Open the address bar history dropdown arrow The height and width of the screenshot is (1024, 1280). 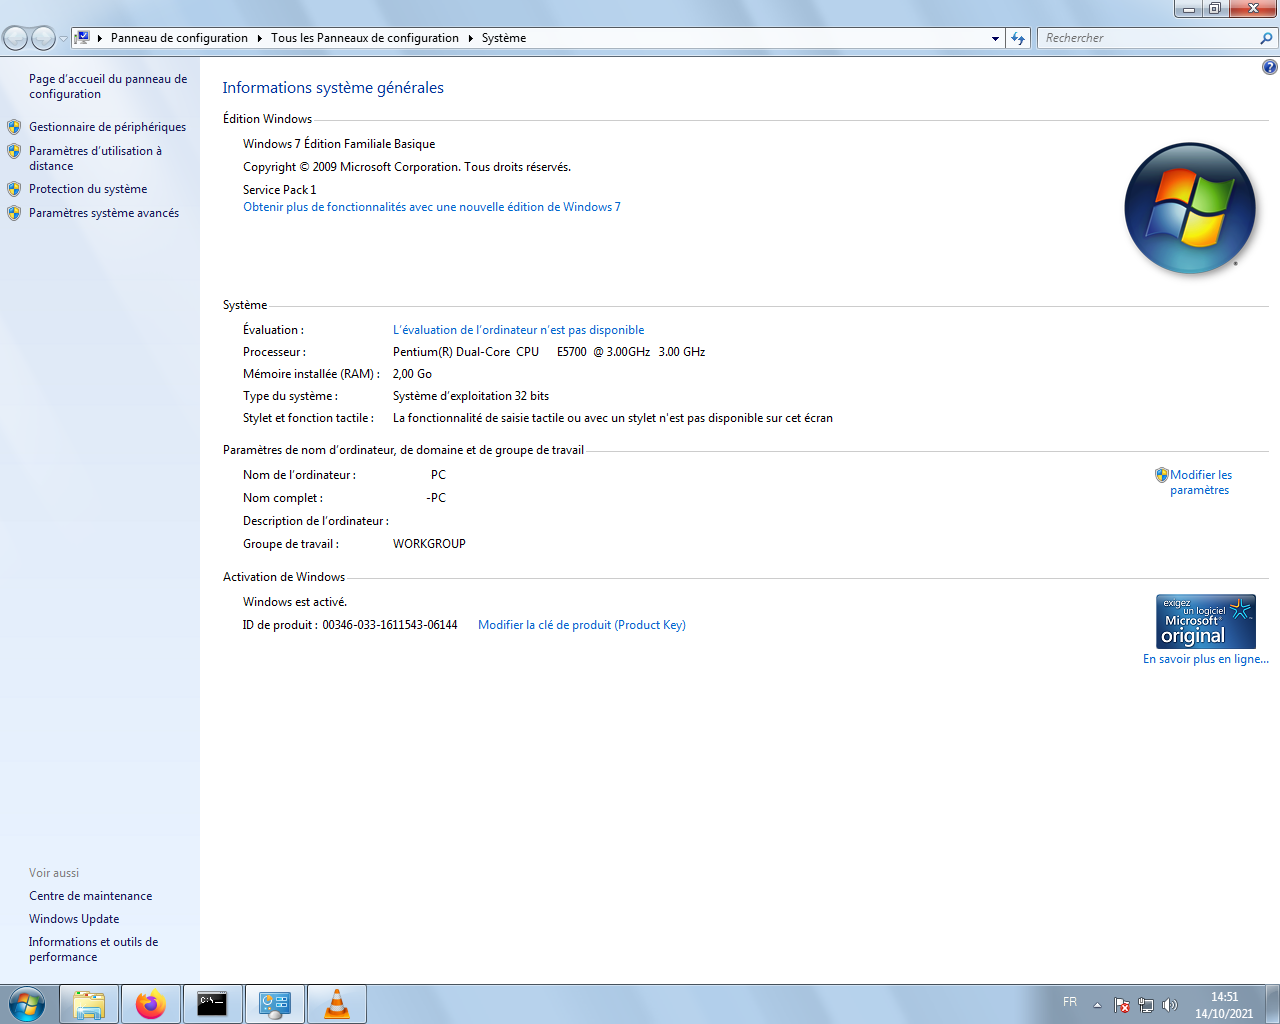(x=995, y=38)
